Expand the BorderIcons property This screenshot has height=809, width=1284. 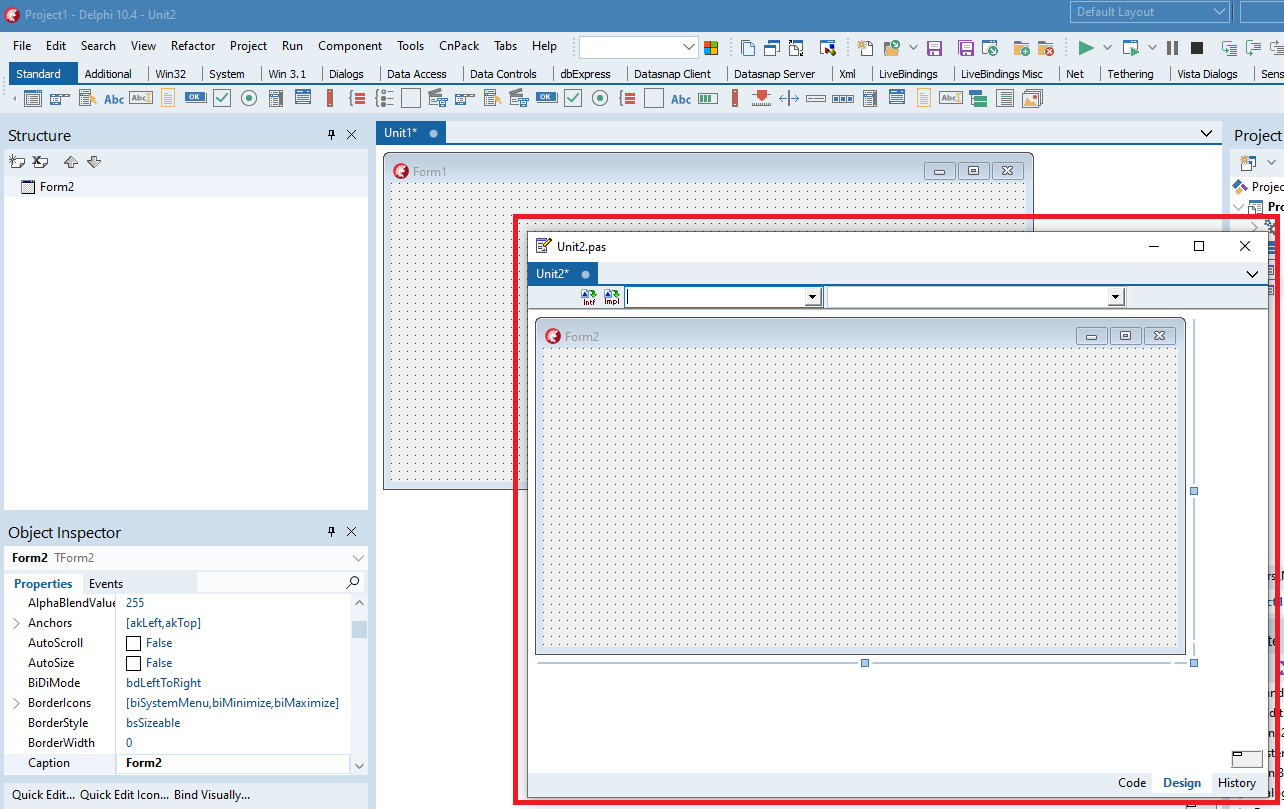coord(16,703)
